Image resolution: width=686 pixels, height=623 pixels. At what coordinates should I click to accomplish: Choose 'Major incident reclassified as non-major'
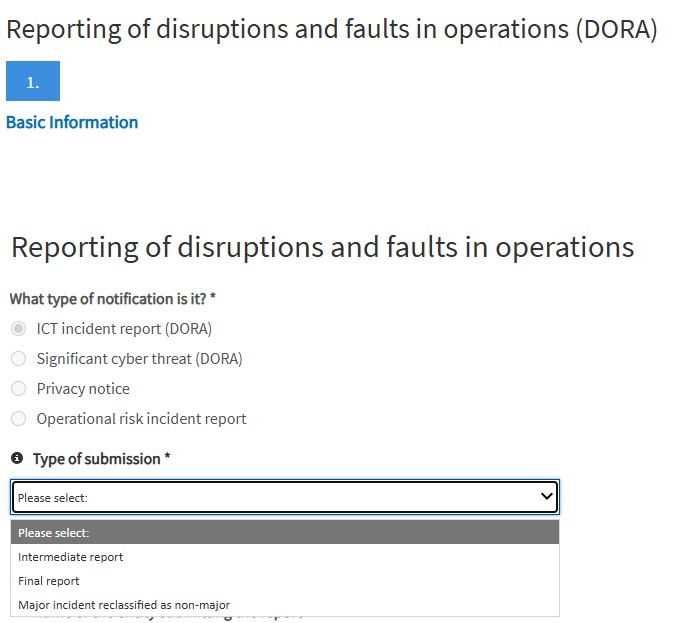[x=124, y=605]
